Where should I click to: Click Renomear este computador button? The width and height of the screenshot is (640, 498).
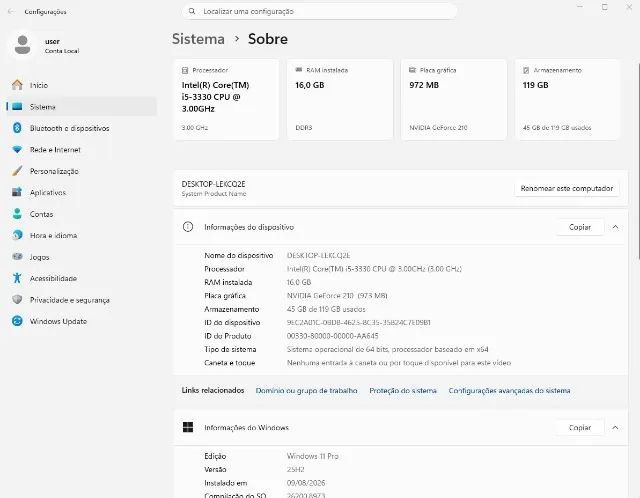[567, 188]
